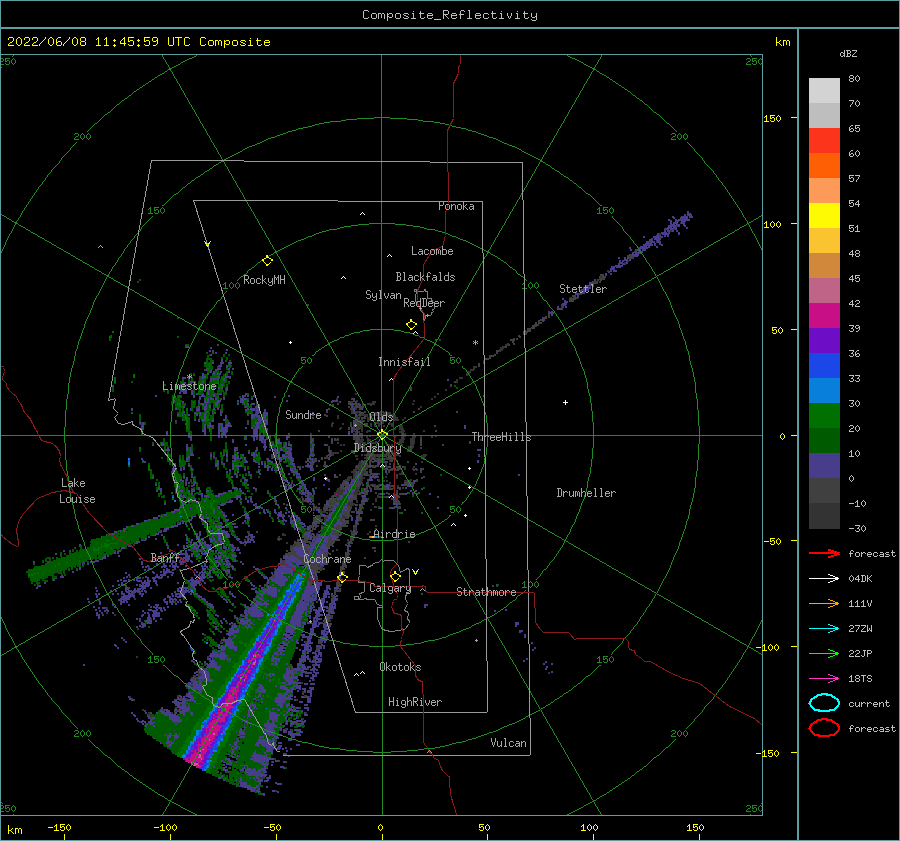The height and width of the screenshot is (841, 900).
Task: Click the magenta 18TS arrow icon
Action: click(824, 679)
